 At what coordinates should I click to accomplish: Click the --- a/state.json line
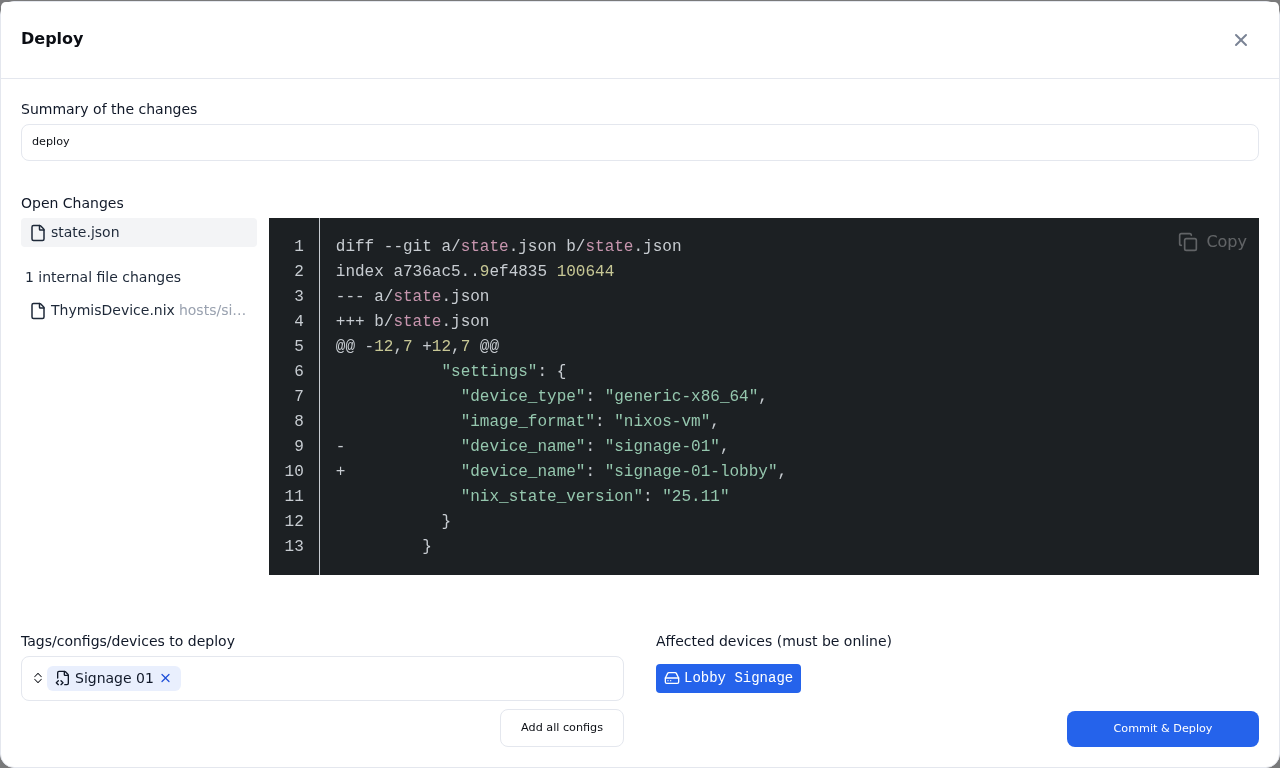(x=412, y=297)
